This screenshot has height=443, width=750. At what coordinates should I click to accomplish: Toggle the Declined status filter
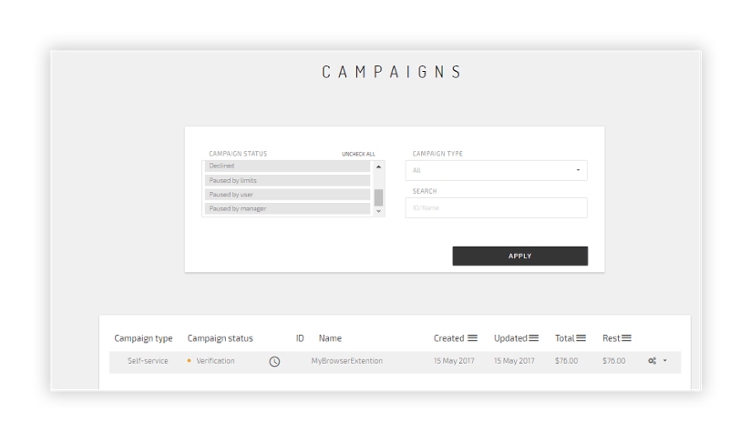click(288, 166)
